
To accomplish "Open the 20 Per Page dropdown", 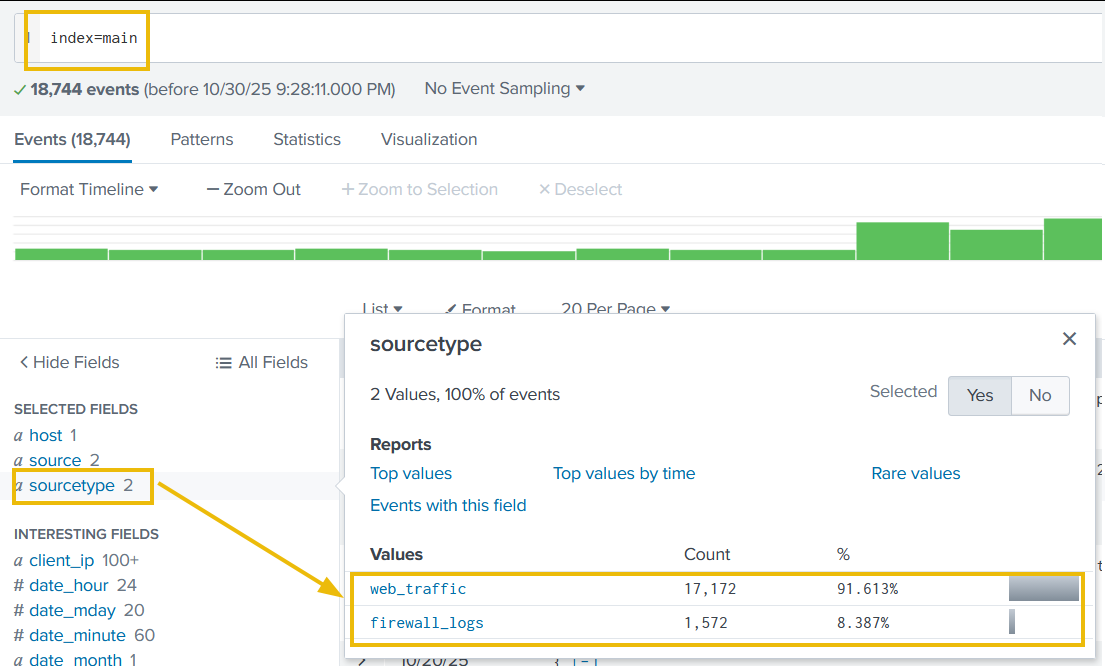I will click(x=614, y=310).
